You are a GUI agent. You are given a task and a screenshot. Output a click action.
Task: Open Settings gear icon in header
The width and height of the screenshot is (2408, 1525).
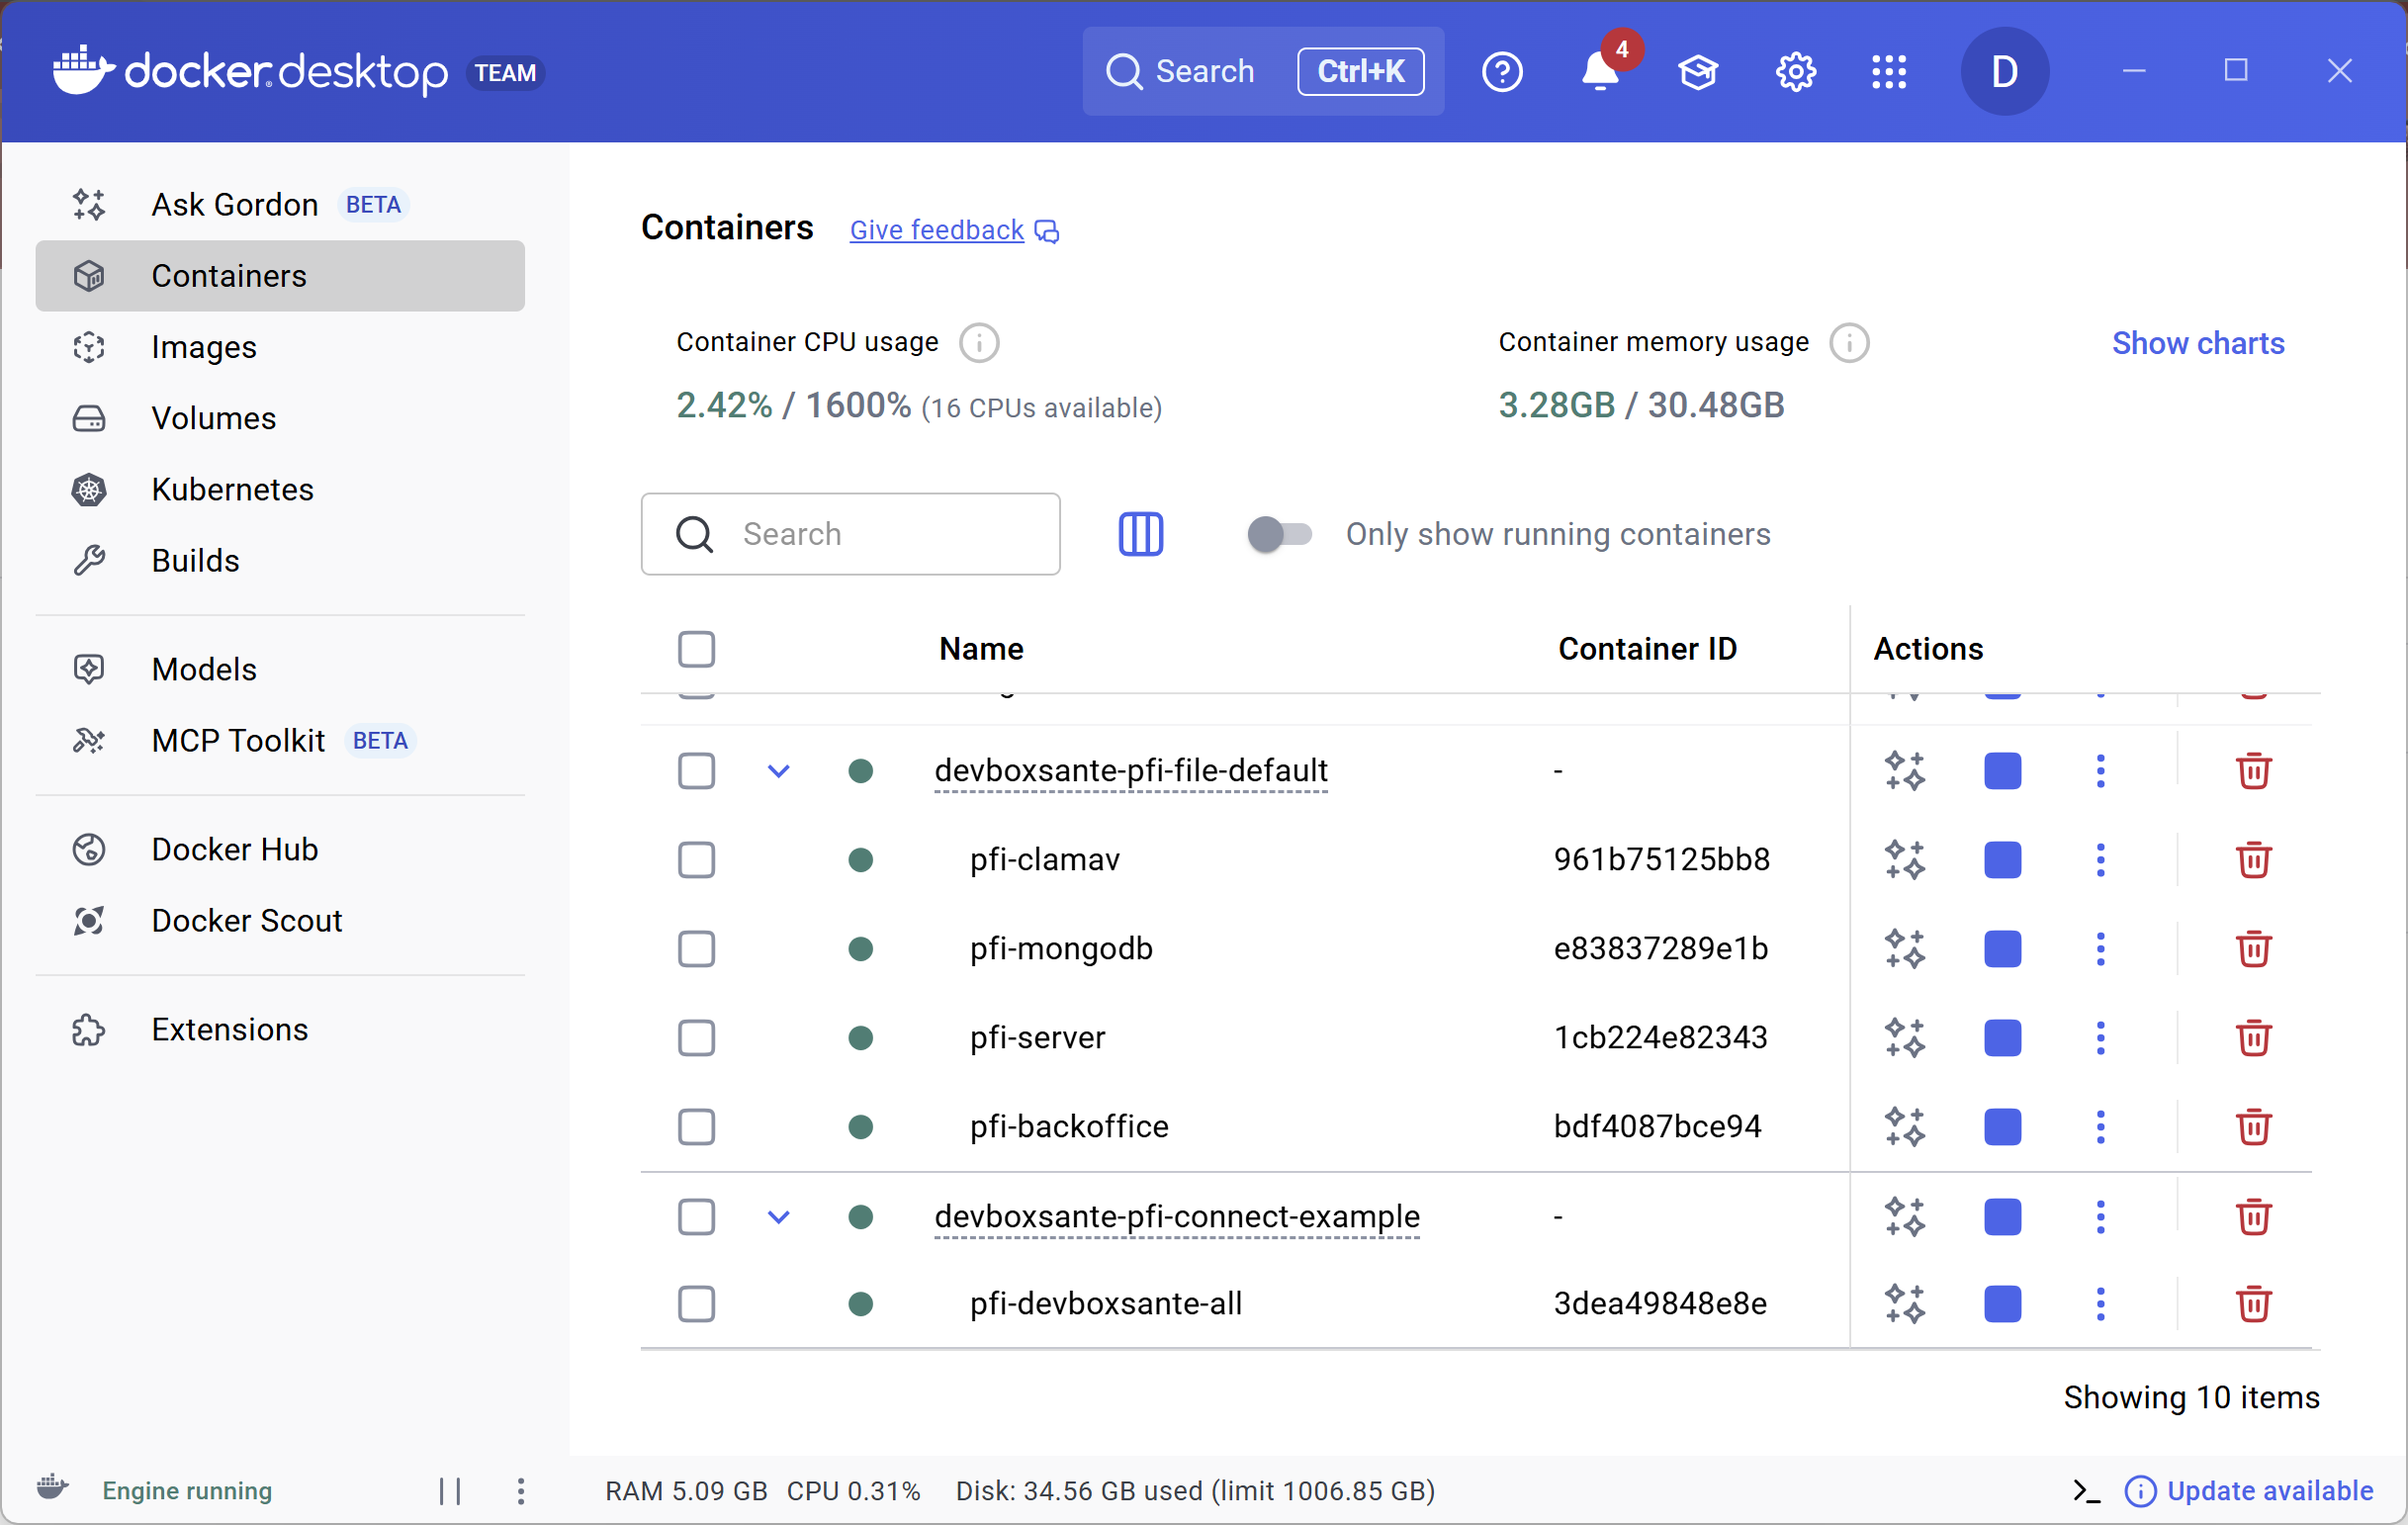[x=1796, y=72]
